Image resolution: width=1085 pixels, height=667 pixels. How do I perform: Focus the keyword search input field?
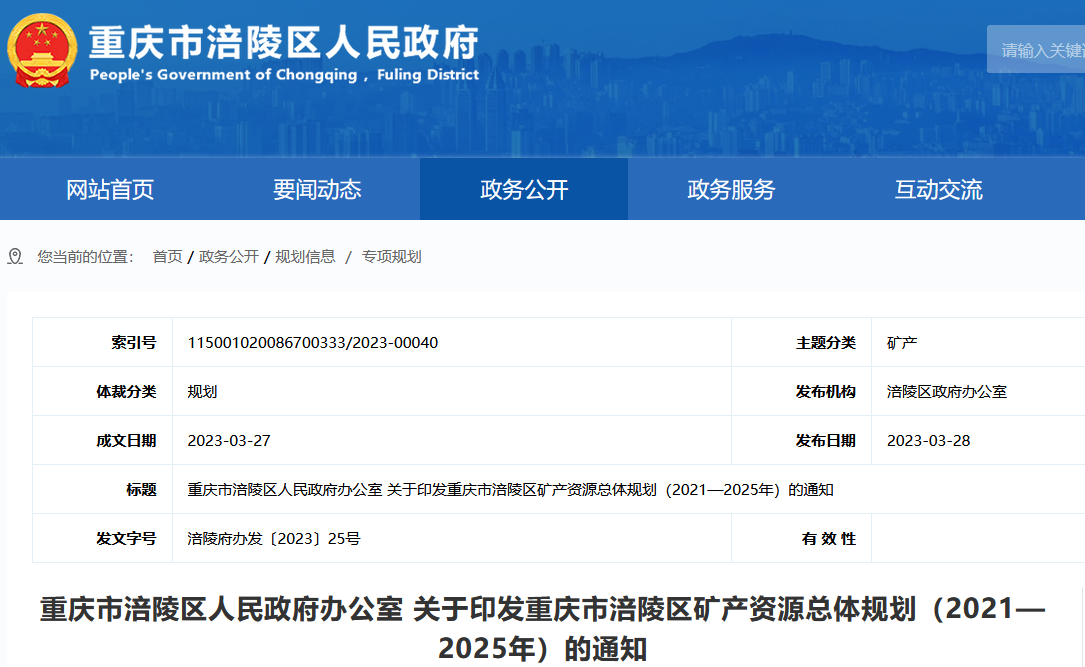point(1040,50)
